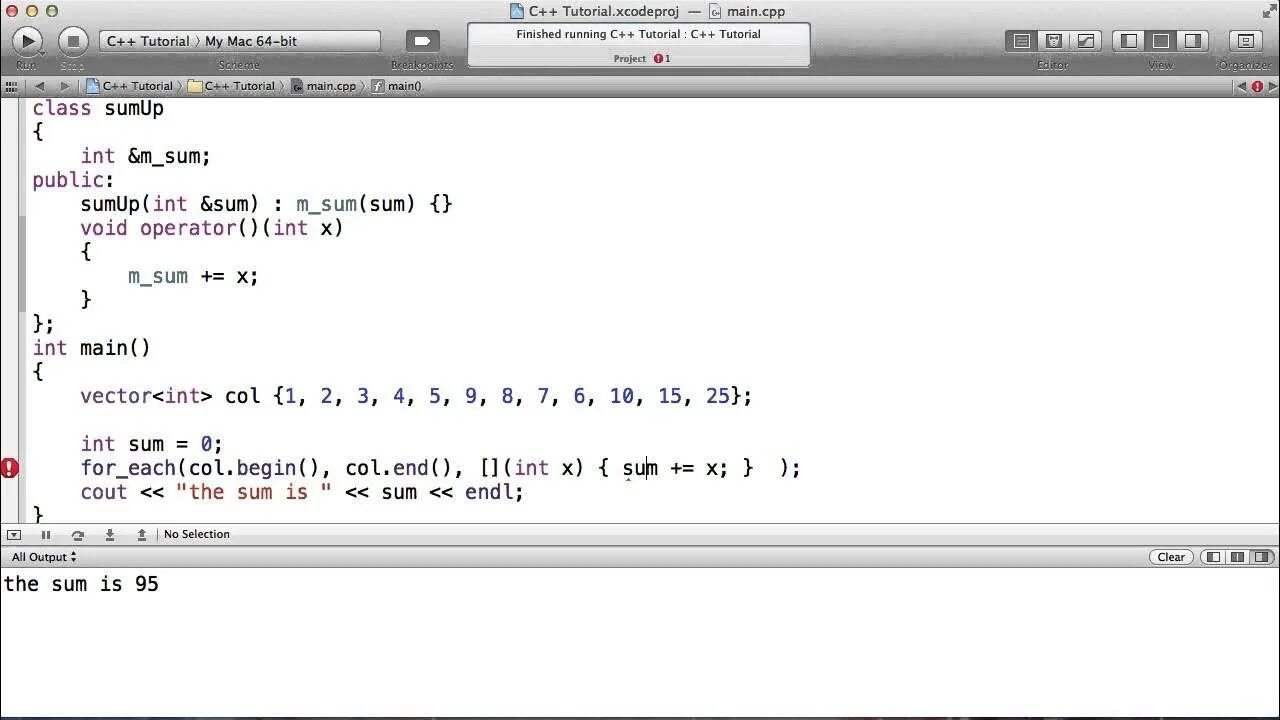
Task: Show the Utilities pane
Action: pyautogui.click(x=1192, y=41)
